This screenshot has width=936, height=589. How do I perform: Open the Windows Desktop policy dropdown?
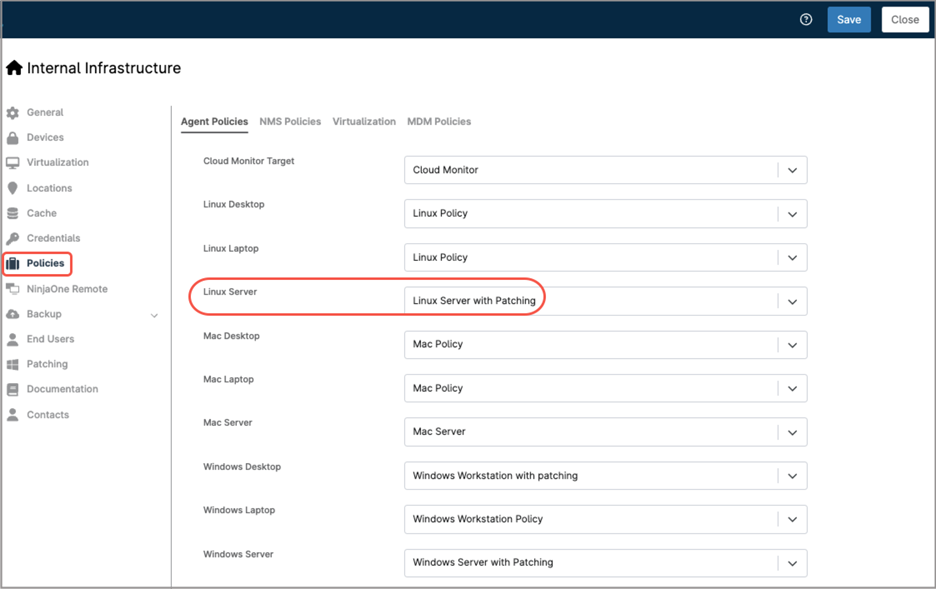[x=789, y=475]
